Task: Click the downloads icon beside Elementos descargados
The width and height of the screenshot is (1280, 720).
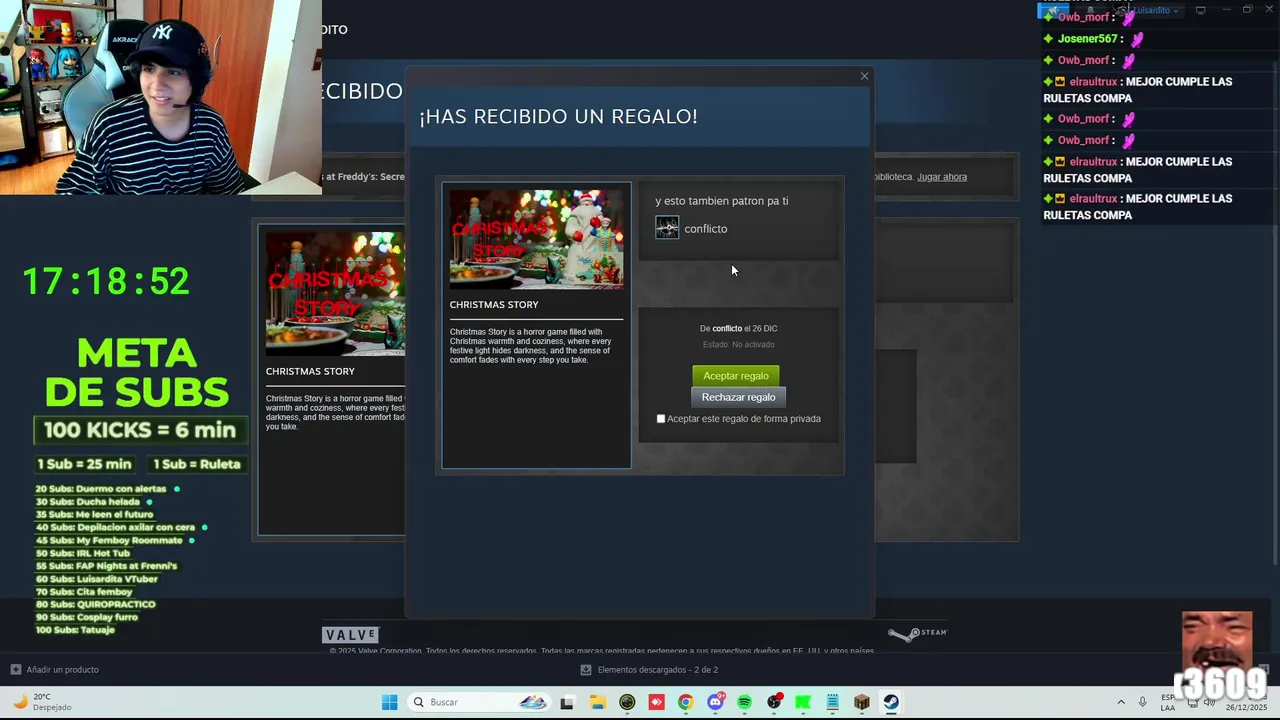Action: 587,670
